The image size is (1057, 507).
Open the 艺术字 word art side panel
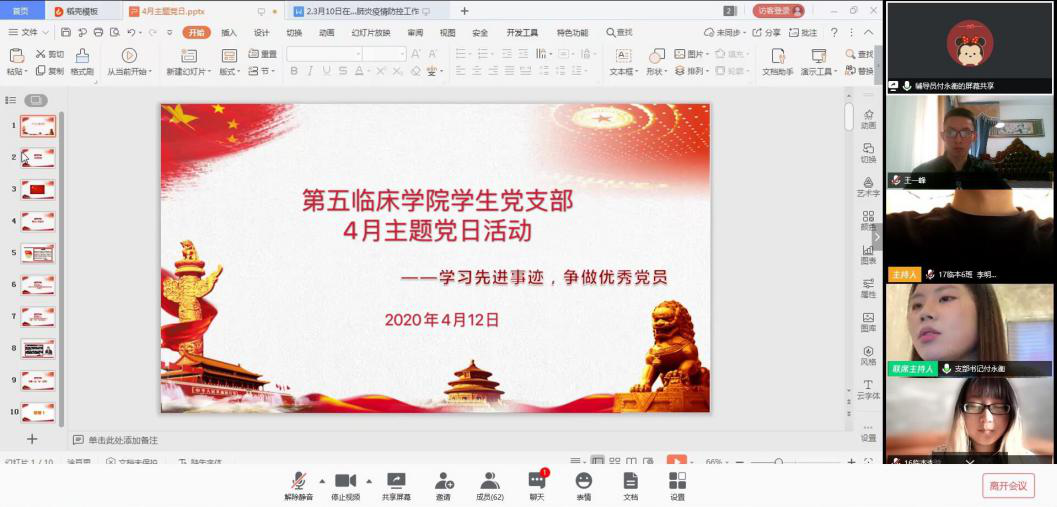pyautogui.click(x=867, y=186)
